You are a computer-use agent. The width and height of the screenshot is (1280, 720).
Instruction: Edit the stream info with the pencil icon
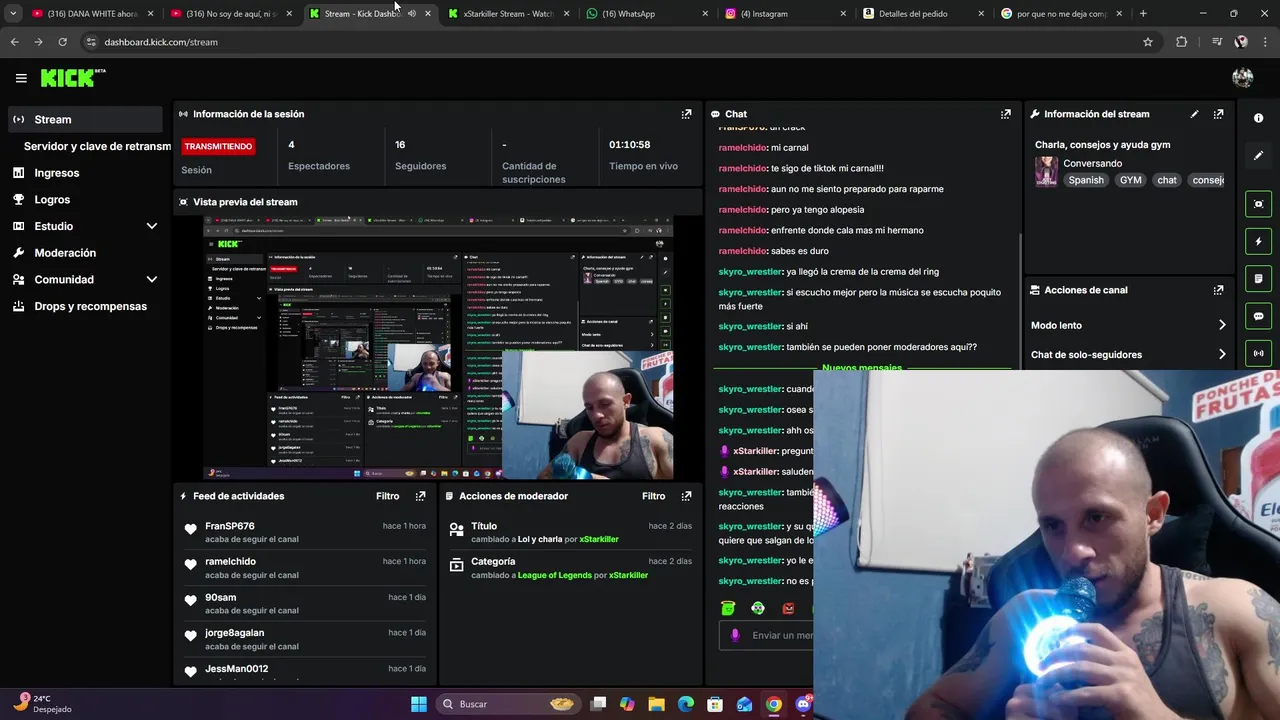(x=1194, y=114)
